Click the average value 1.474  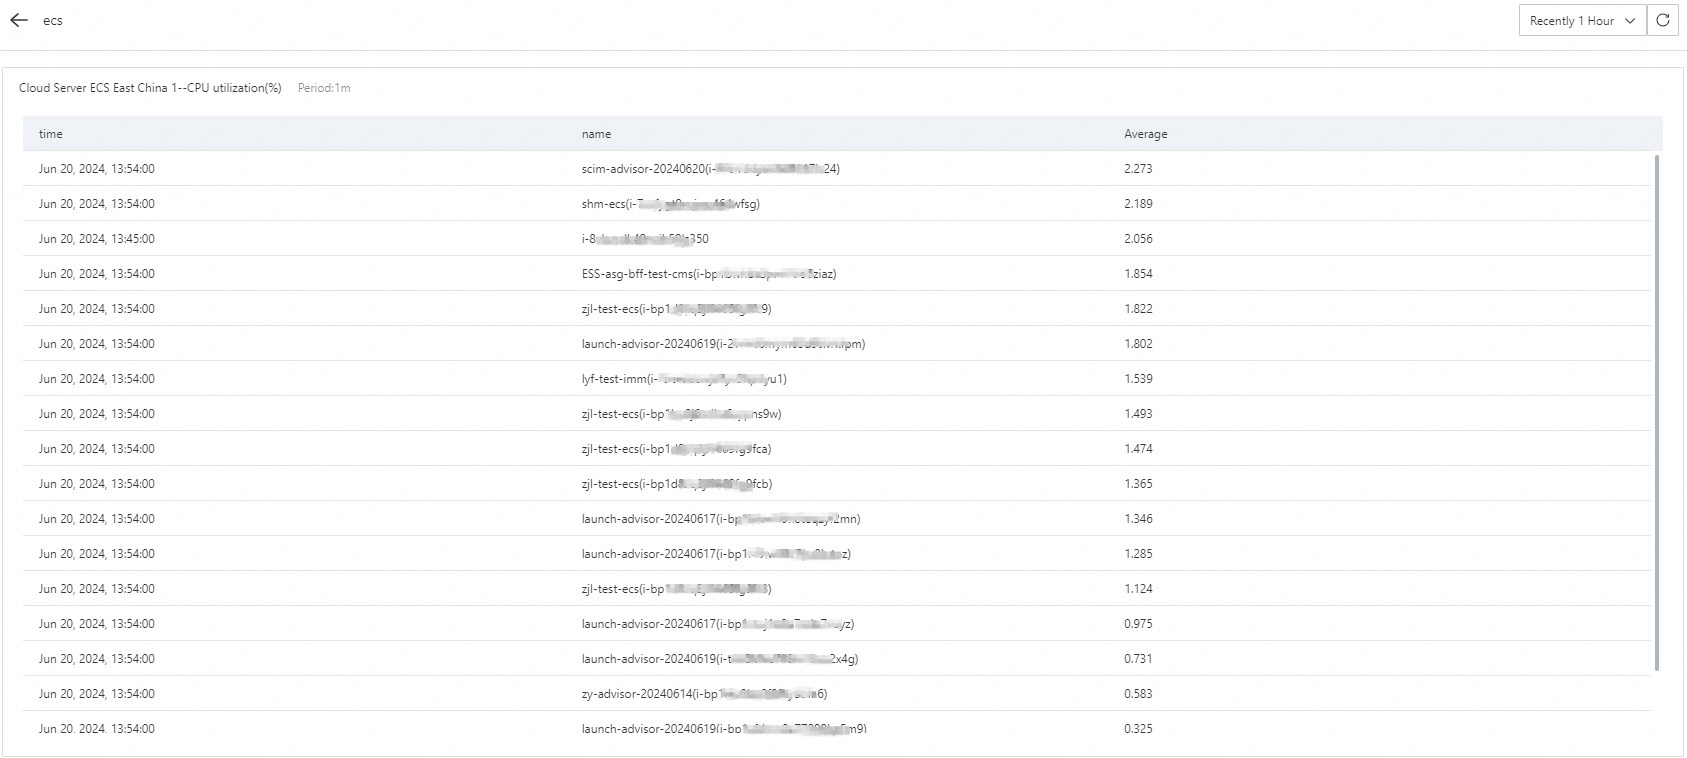(1138, 449)
